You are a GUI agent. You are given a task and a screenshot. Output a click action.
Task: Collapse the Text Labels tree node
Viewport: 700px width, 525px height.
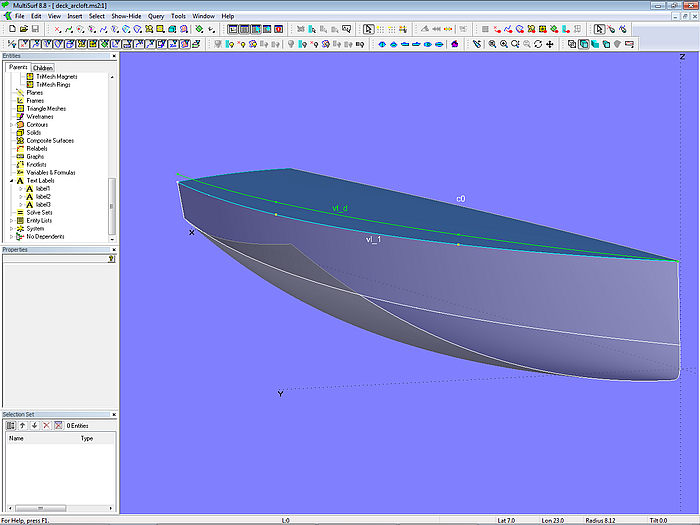(12, 181)
